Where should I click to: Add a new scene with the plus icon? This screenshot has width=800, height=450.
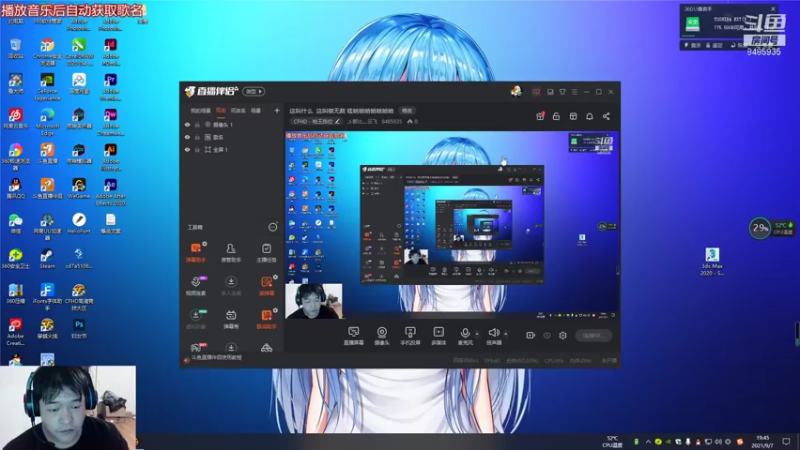click(277, 110)
